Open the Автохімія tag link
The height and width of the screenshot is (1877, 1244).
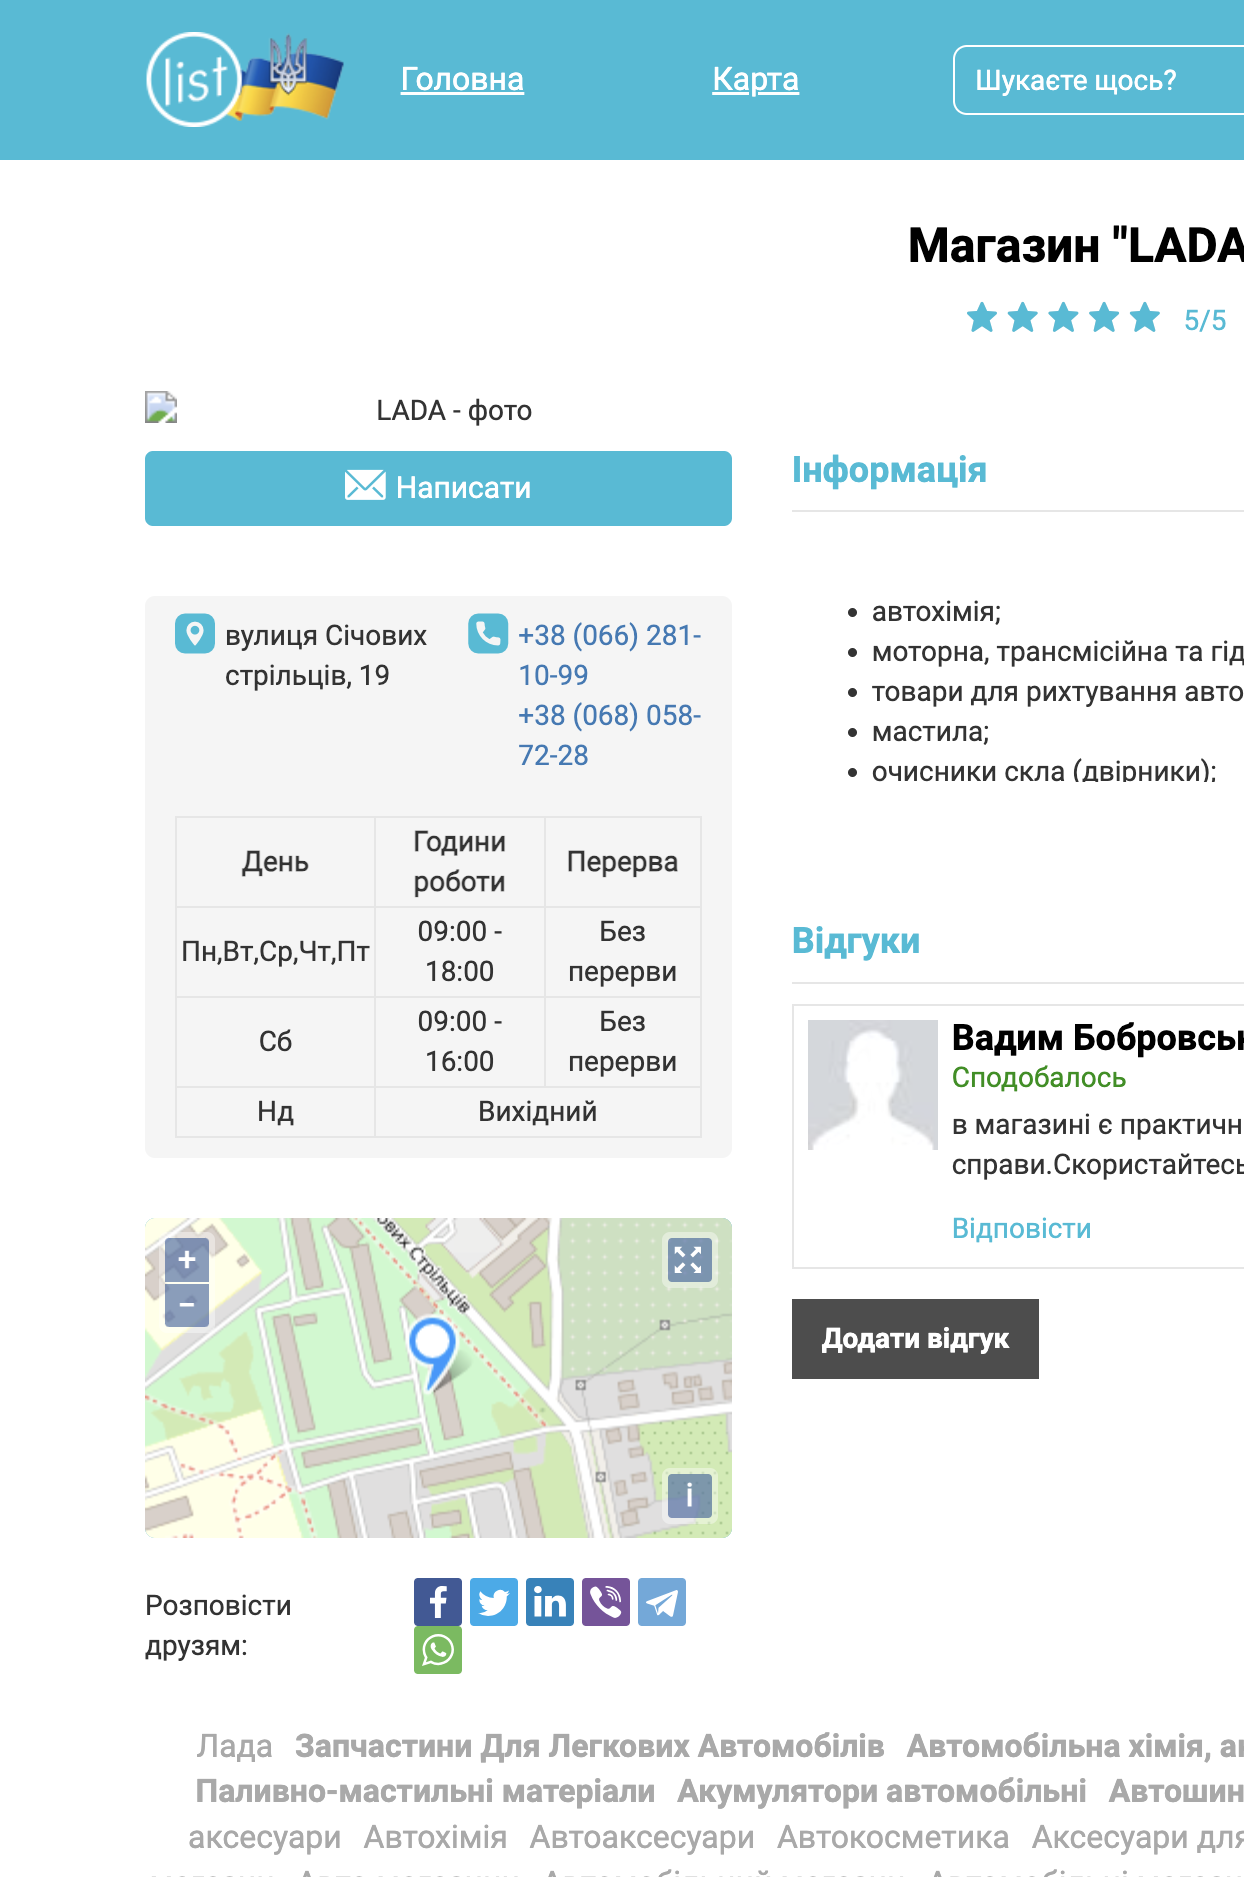point(435,1837)
